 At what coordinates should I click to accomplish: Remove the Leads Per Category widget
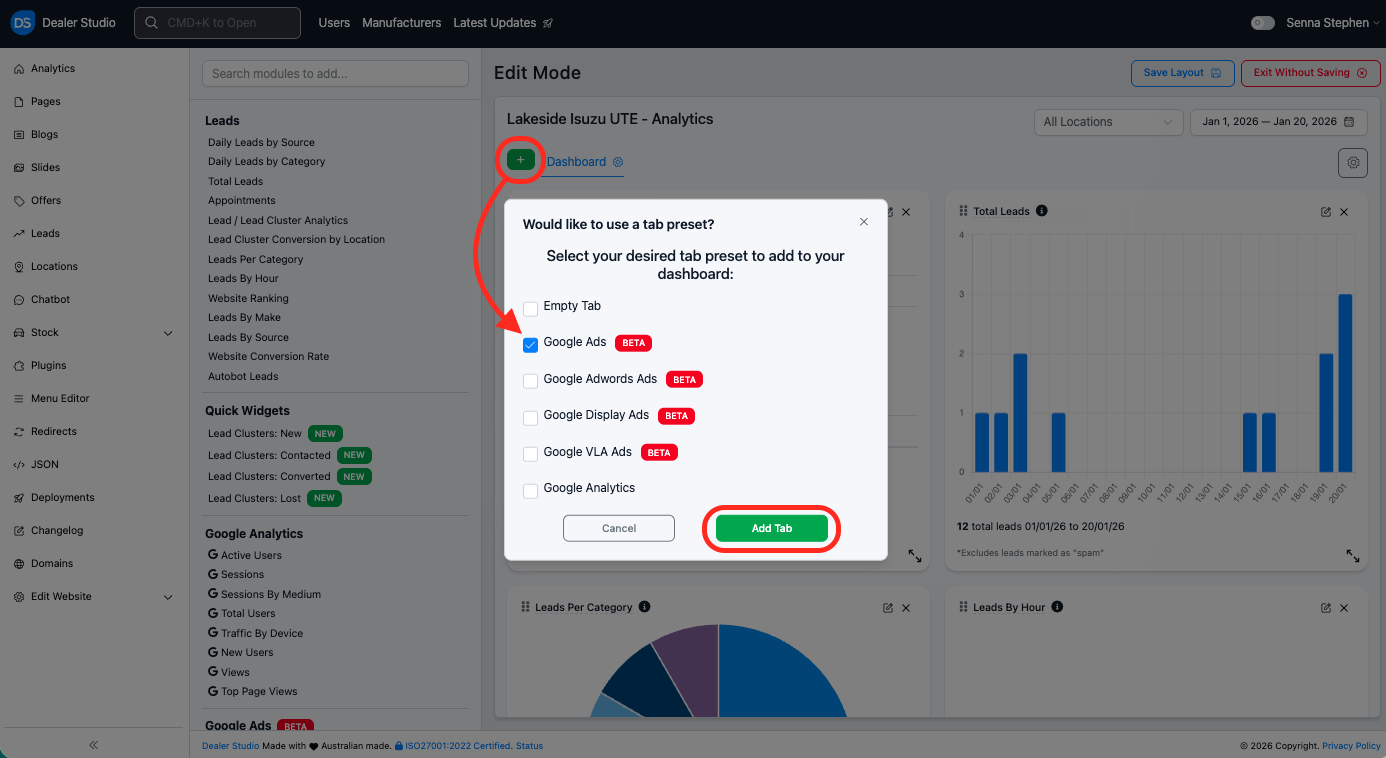pos(907,608)
